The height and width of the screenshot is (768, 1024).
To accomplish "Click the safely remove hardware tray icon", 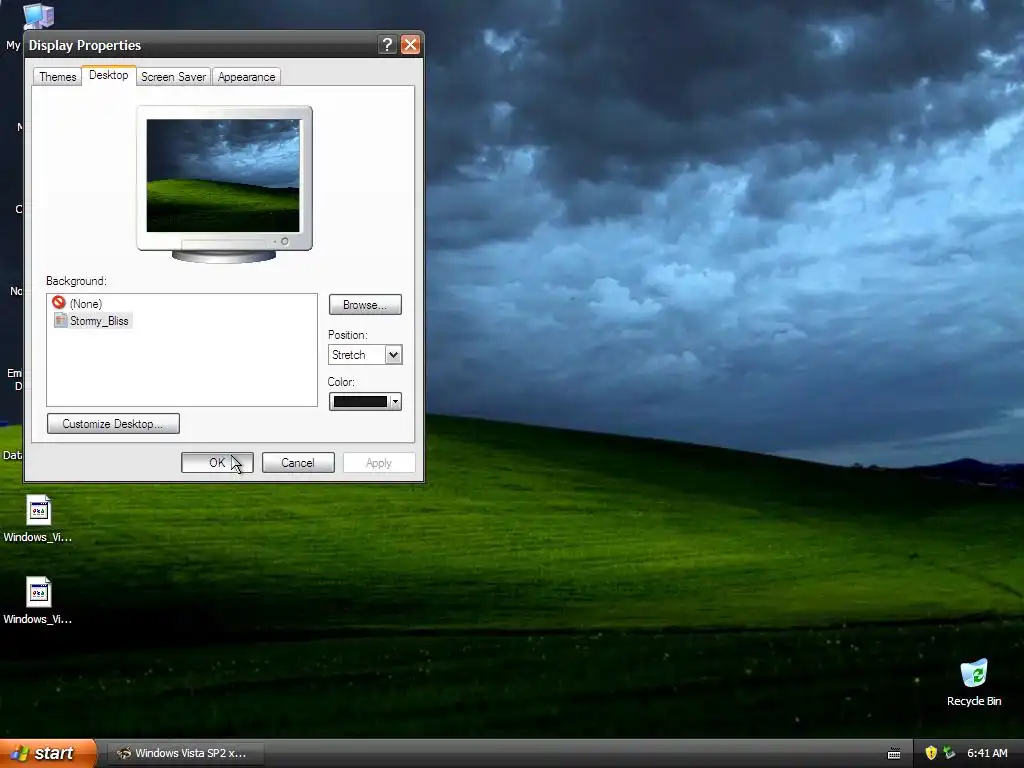I will (950, 753).
